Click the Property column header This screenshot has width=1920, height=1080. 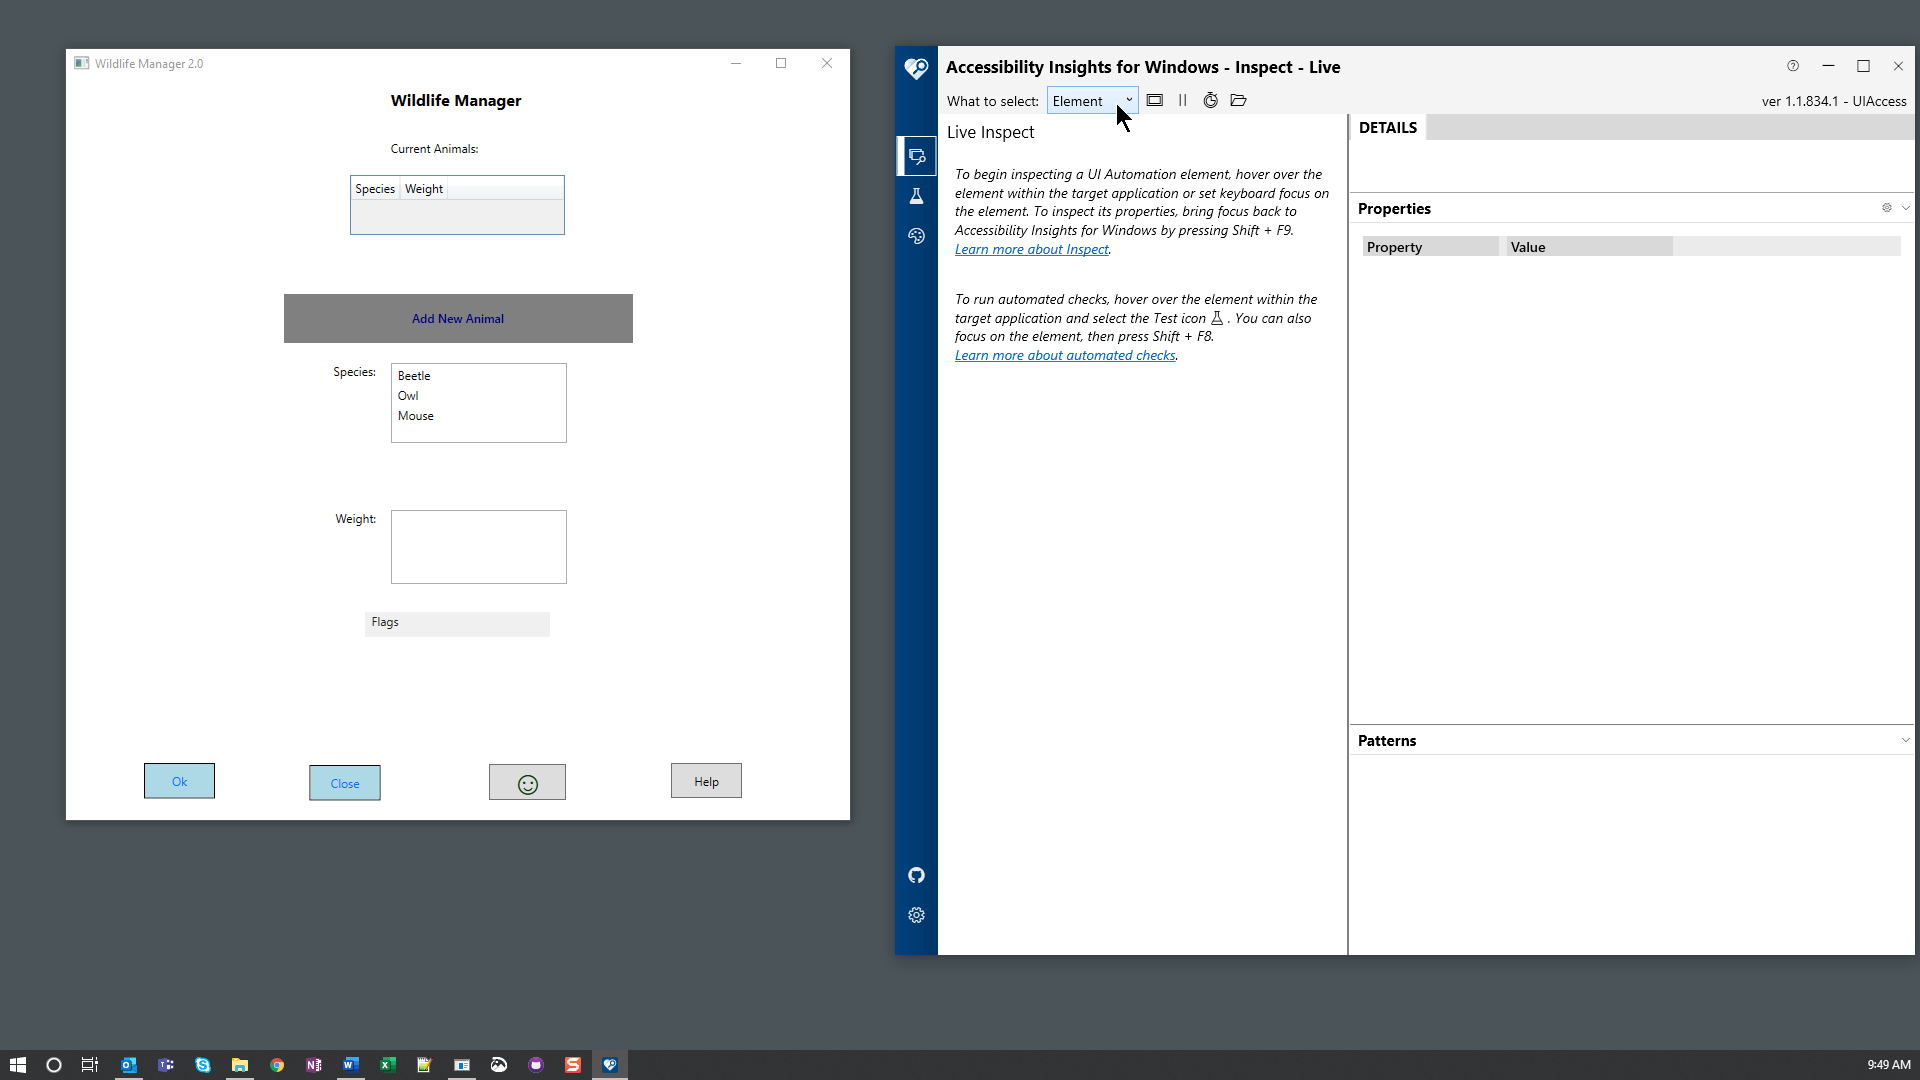[x=1430, y=247]
